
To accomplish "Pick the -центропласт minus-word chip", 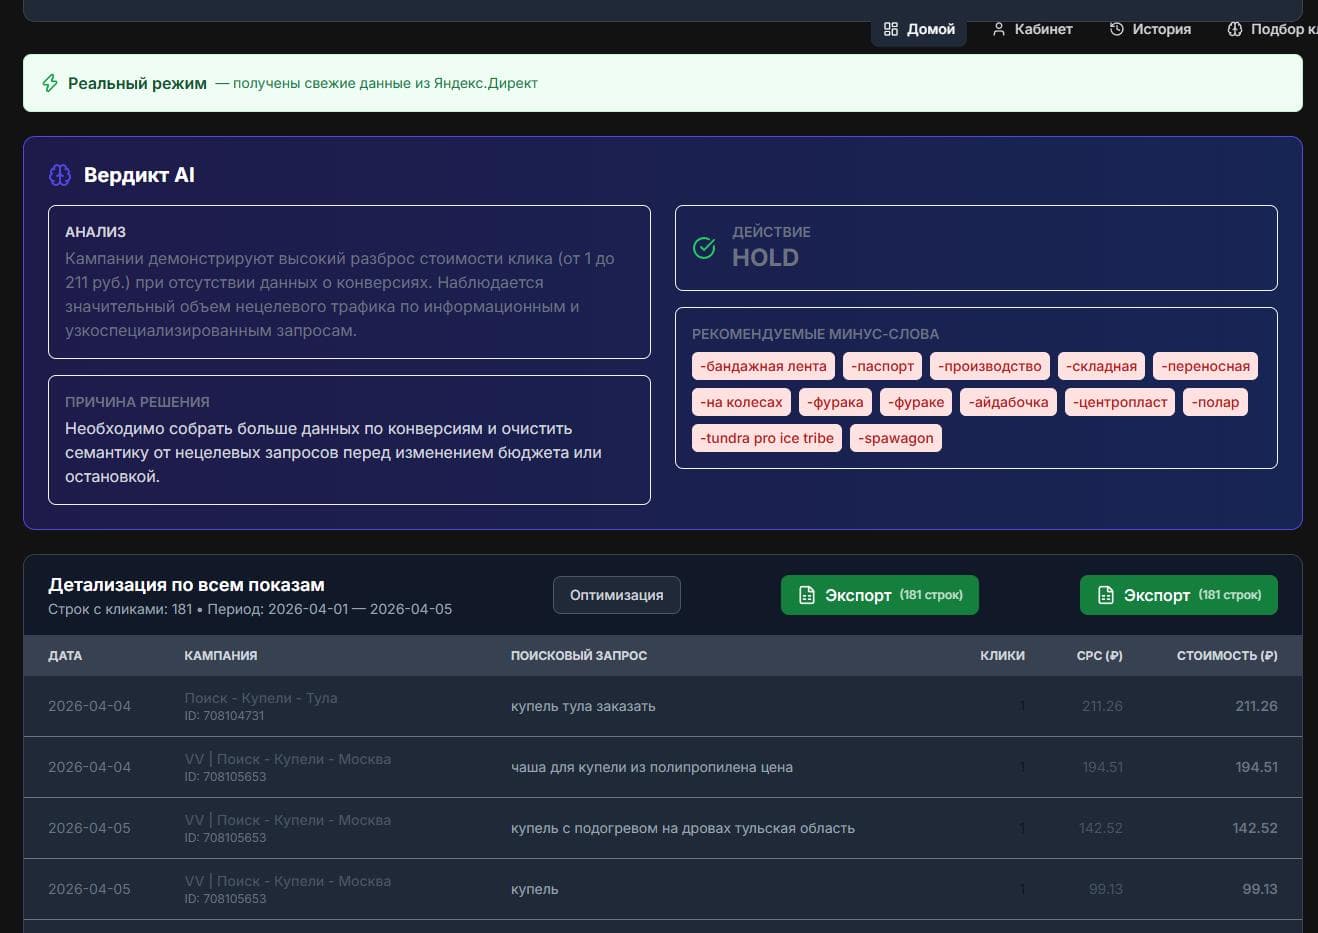I will tap(1120, 402).
